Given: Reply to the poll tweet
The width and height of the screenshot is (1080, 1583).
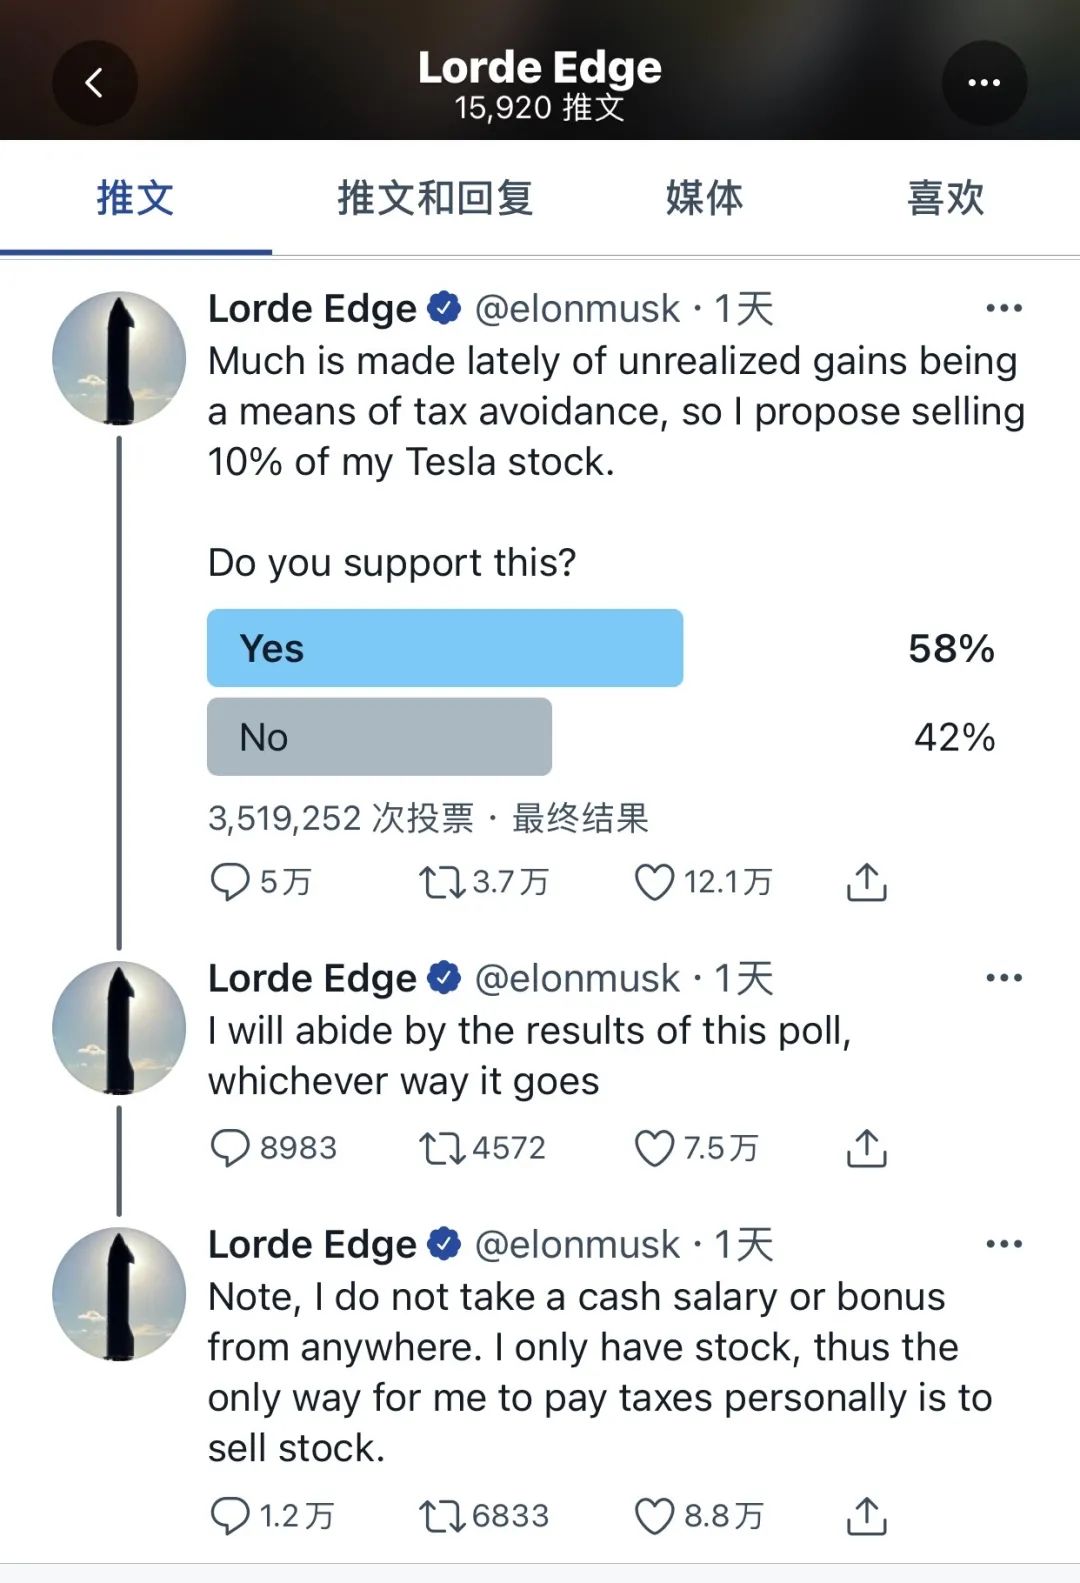Looking at the screenshot, I should [x=232, y=883].
